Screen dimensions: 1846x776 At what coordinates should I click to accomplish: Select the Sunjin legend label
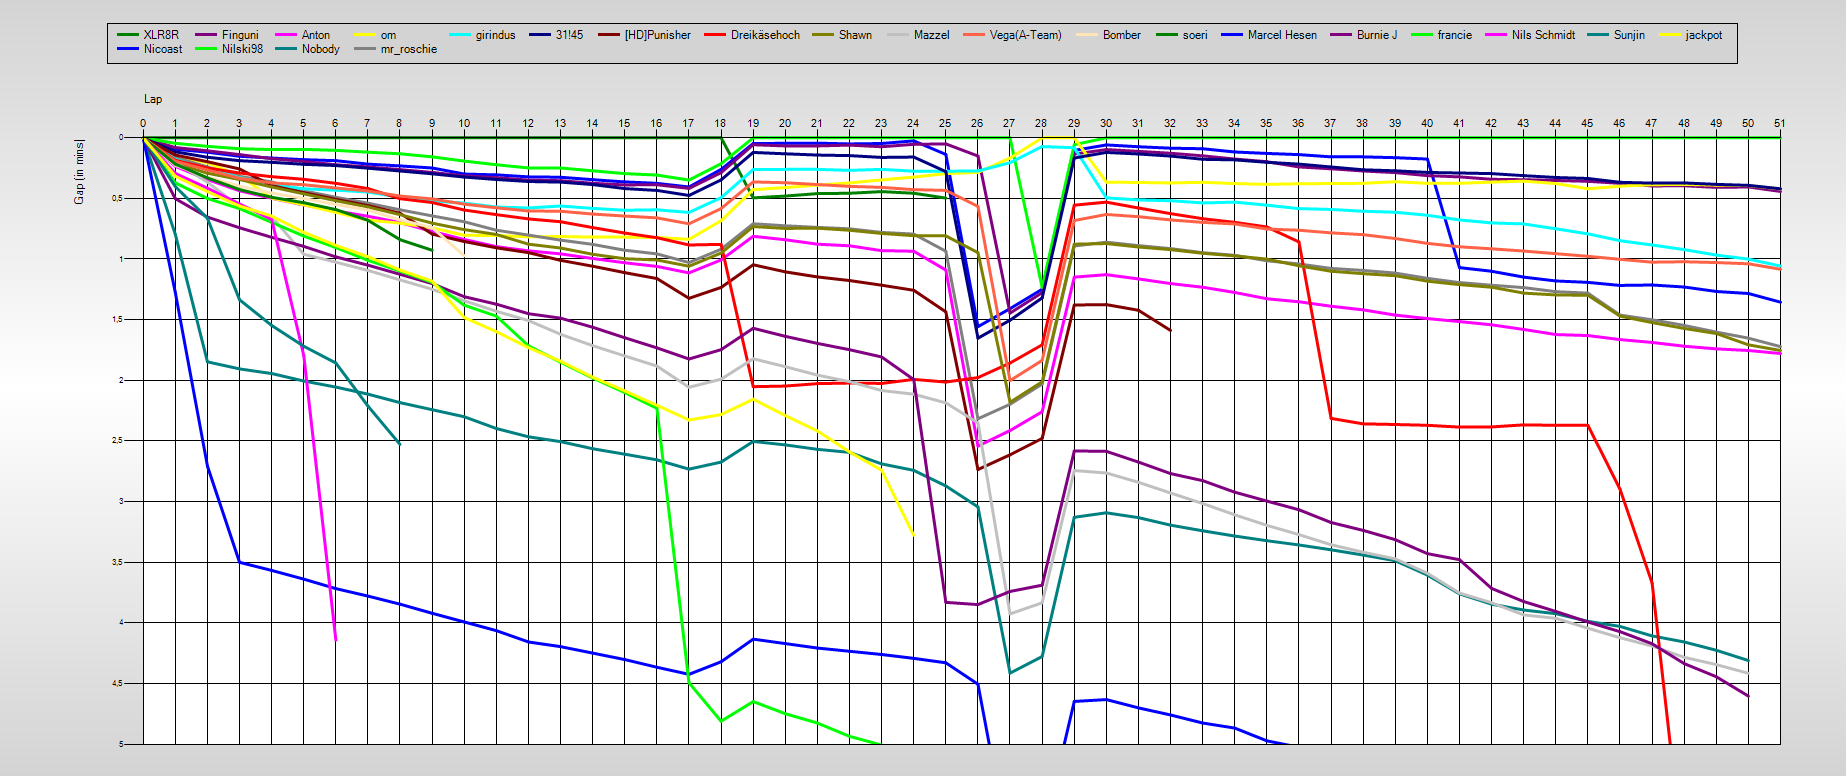click(x=1629, y=35)
